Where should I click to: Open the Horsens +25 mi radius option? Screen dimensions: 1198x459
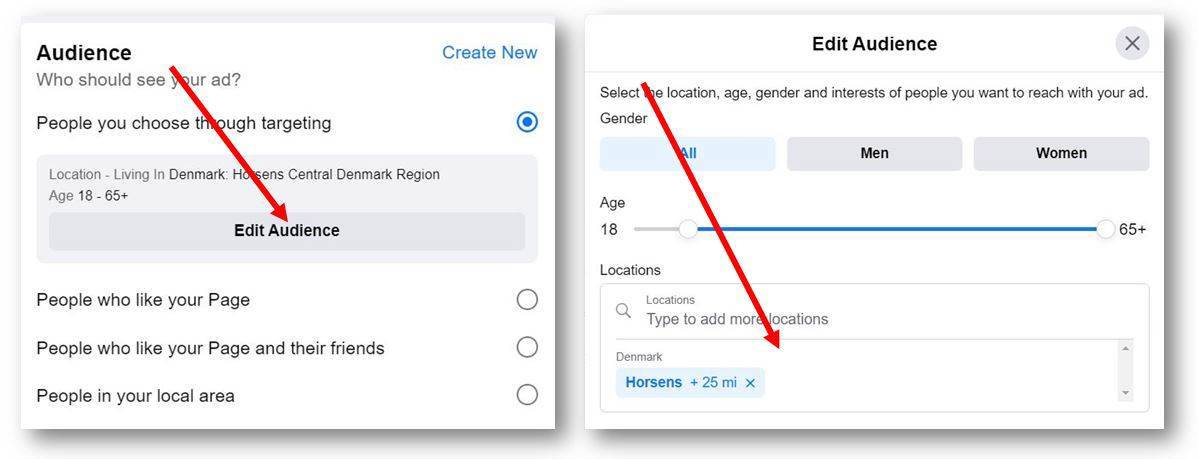[714, 383]
